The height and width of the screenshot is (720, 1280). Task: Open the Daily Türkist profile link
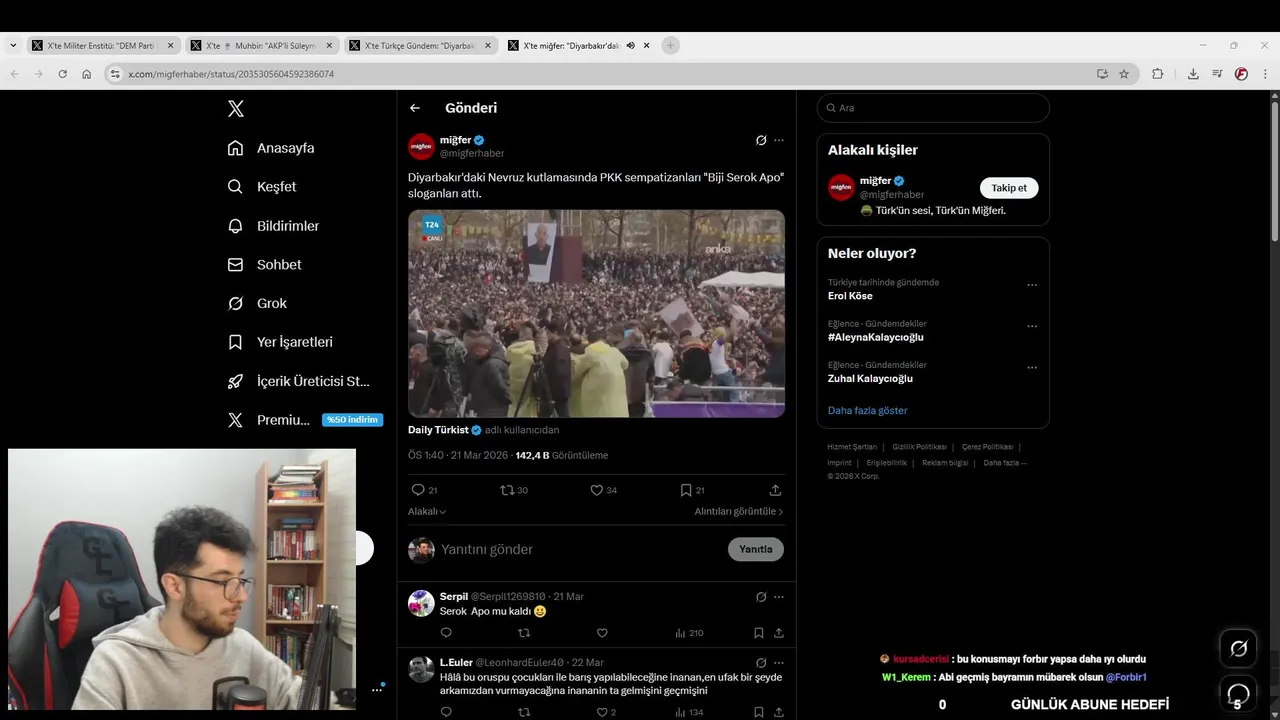[438, 430]
